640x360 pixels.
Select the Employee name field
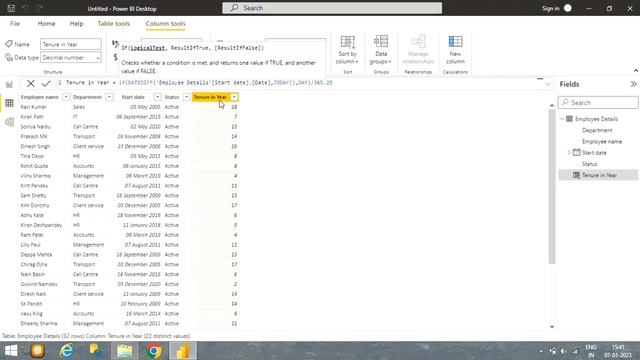coord(602,142)
